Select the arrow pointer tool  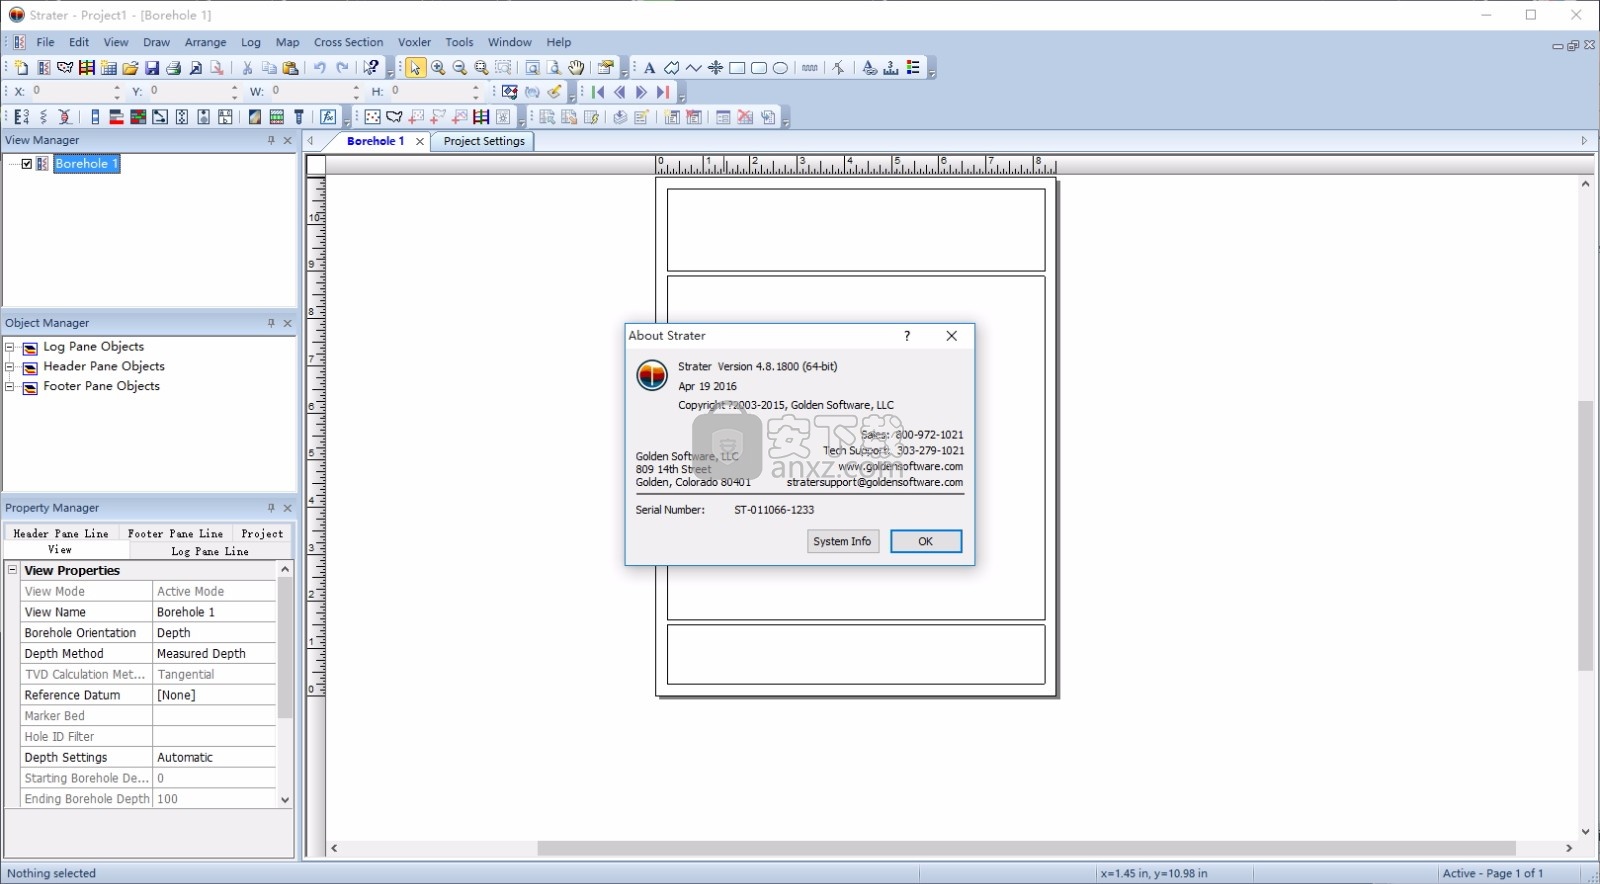[x=415, y=67]
